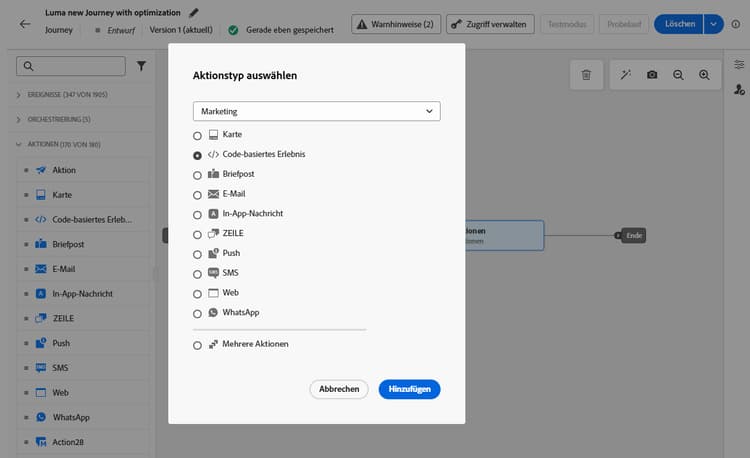This screenshot has height=458, width=750.
Task: Click the camera snapshot icon
Action: [652, 75]
